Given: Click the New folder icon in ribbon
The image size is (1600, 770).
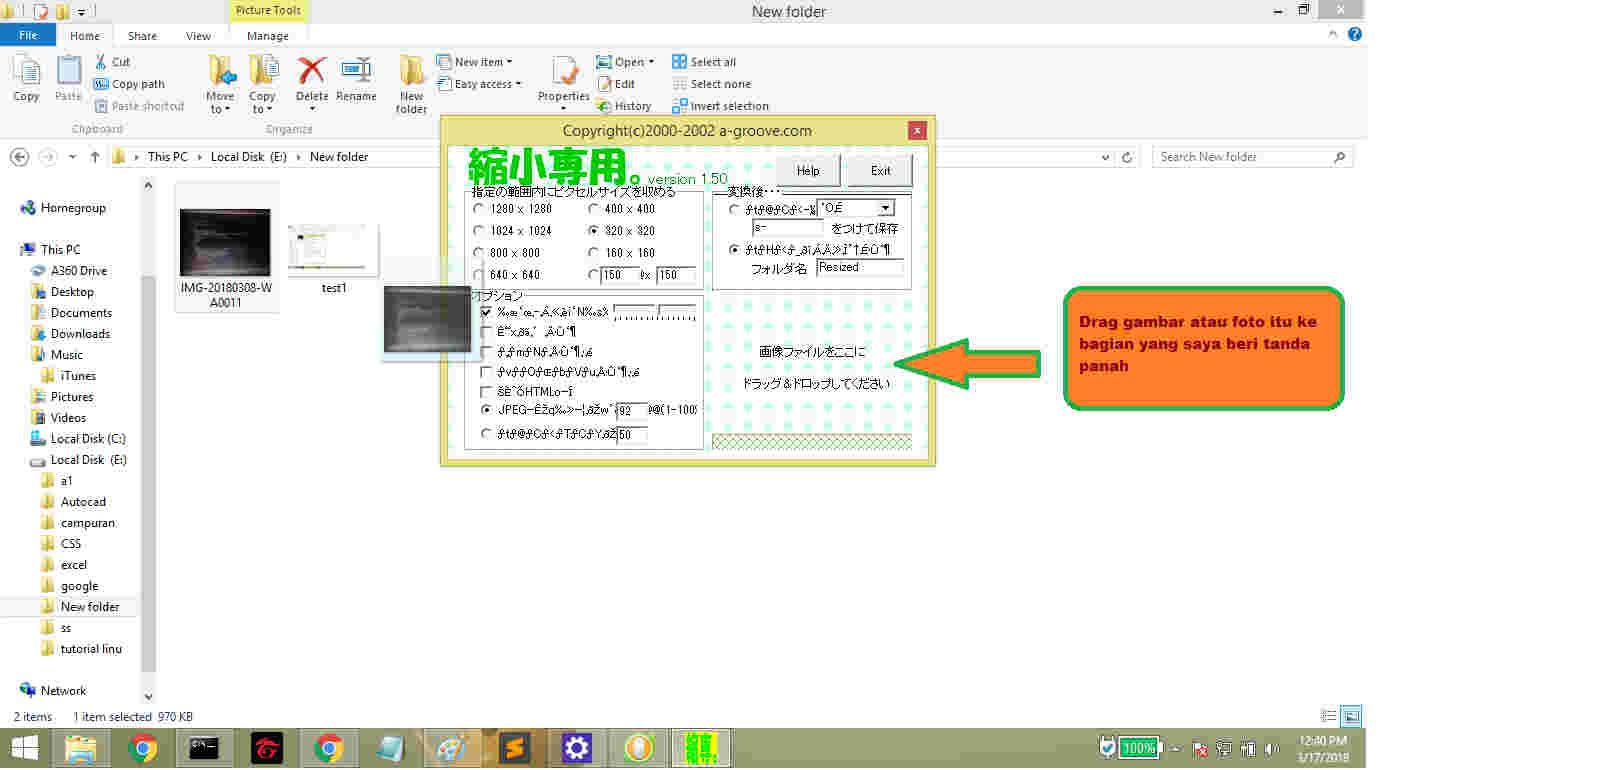Looking at the screenshot, I should click(x=411, y=71).
